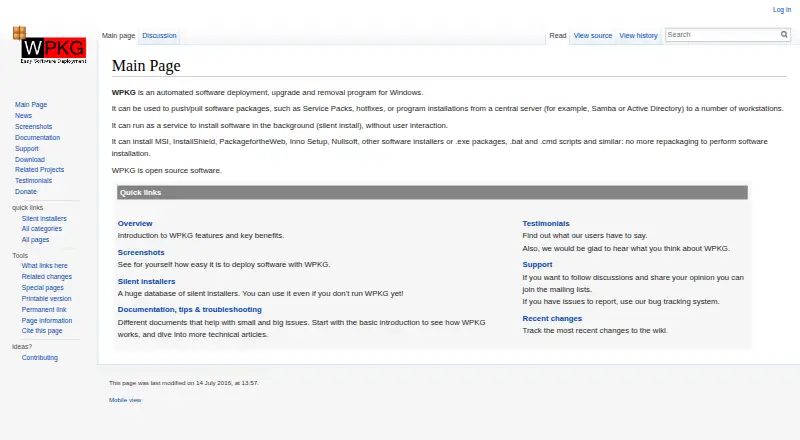The image size is (800, 440).
Task: Open sidebar Documentation link
Action: pyautogui.click(x=37, y=138)
